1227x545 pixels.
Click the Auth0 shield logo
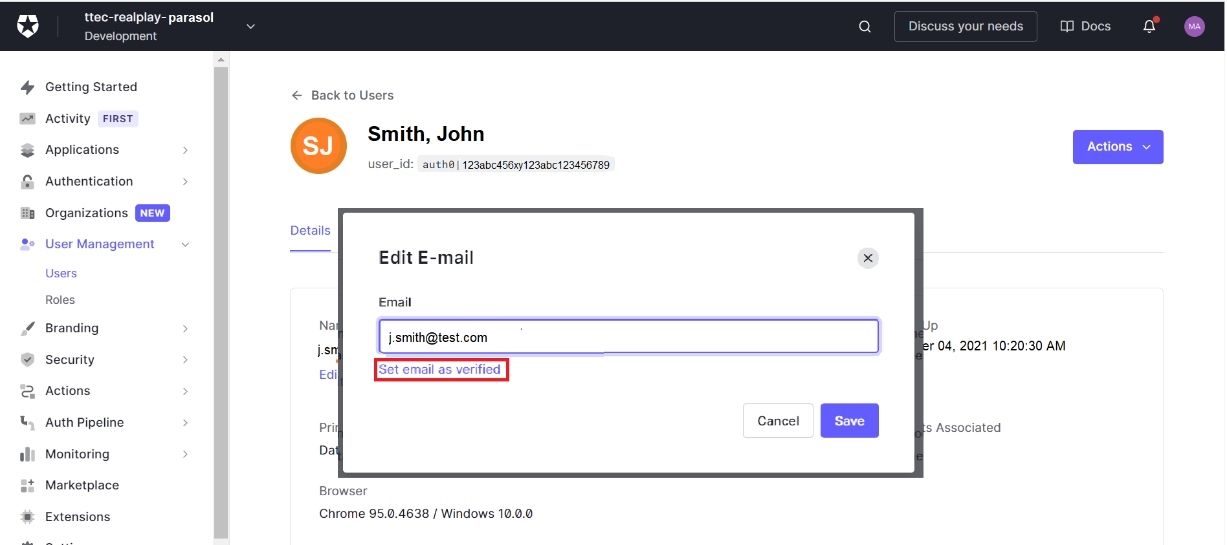tap(28, 27)
